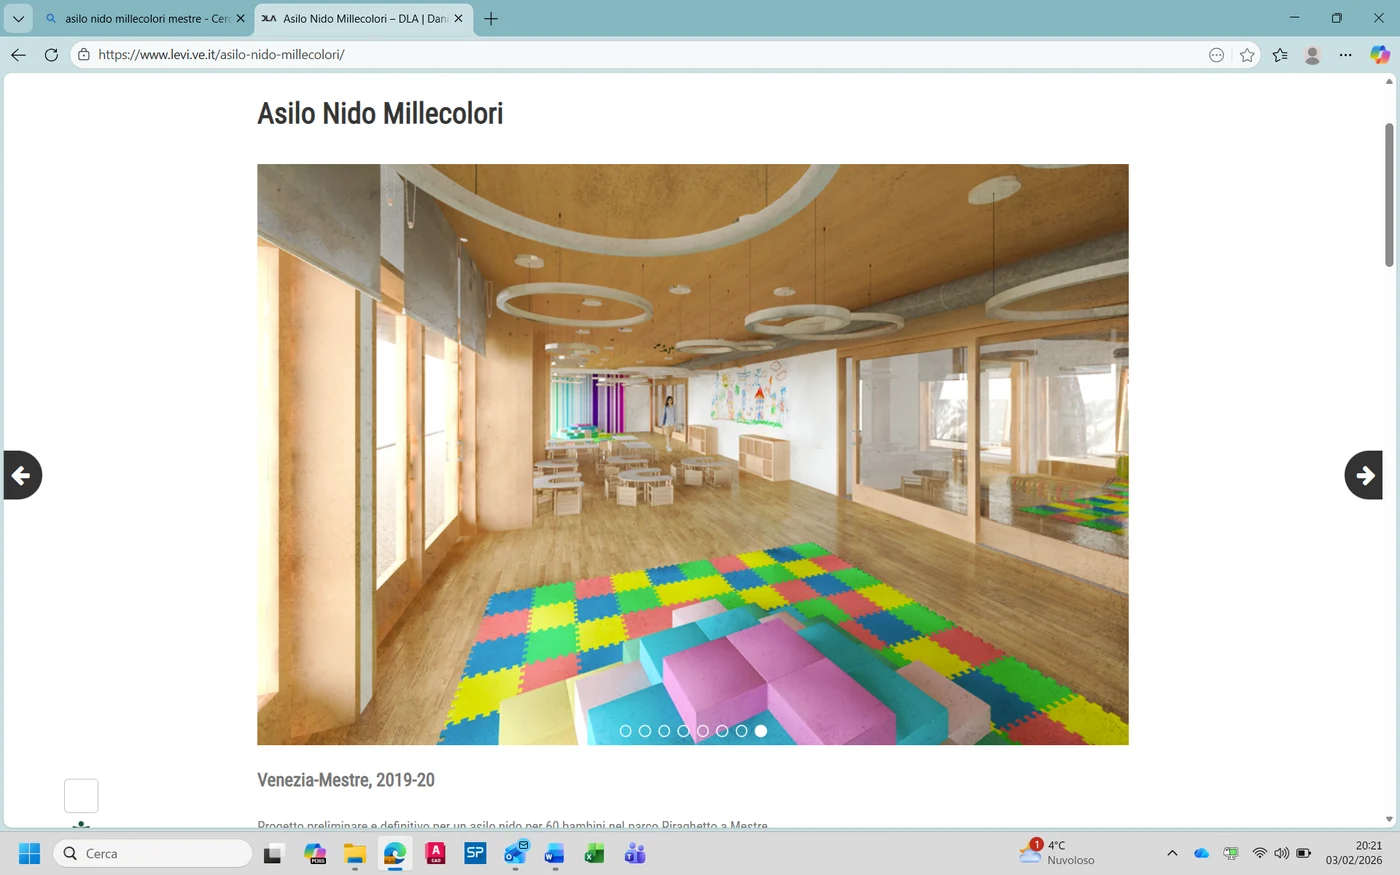This screenshot has height=875, width=1400.
Task: Select the "Asilo Nido Millecolori – DLA" tab
Action: pyautogui.click(x=364, y=19)
